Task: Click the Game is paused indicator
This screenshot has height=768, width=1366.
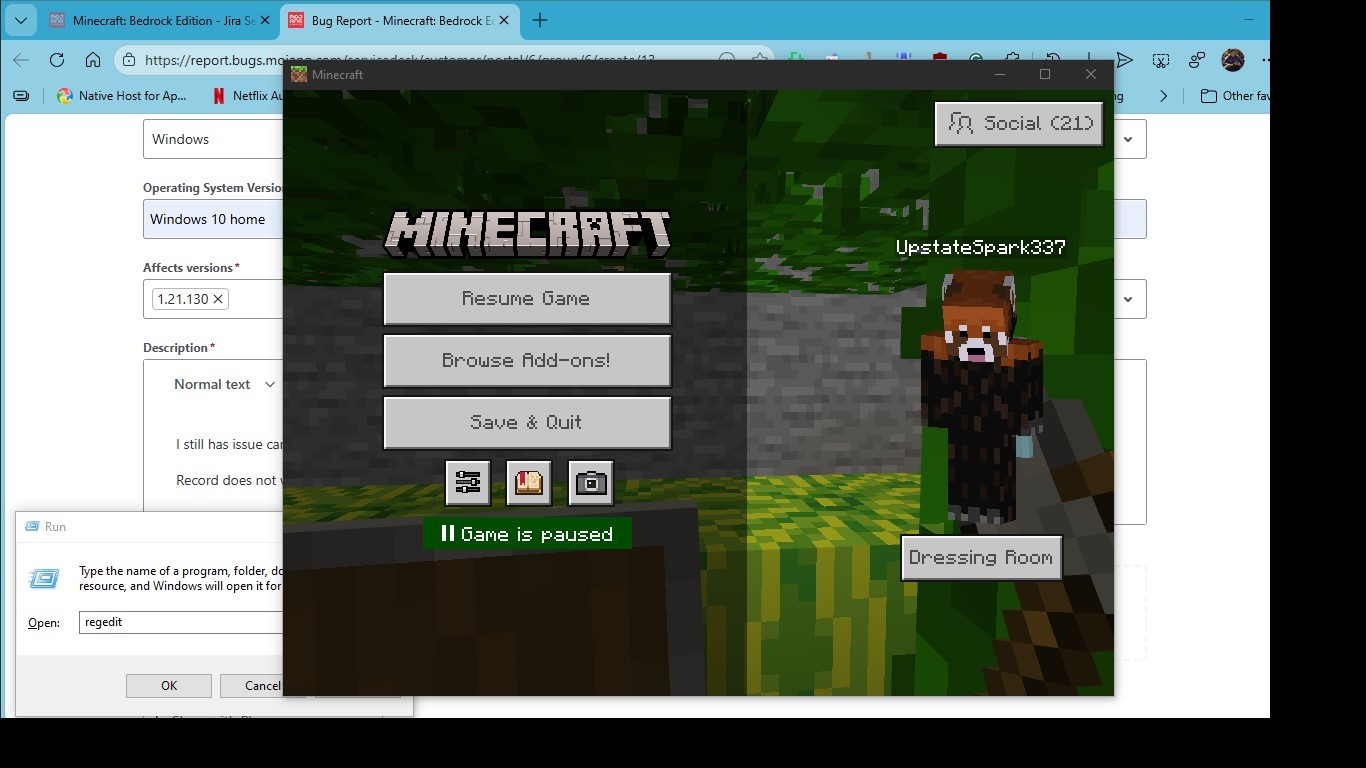Action: coord(527,534)
